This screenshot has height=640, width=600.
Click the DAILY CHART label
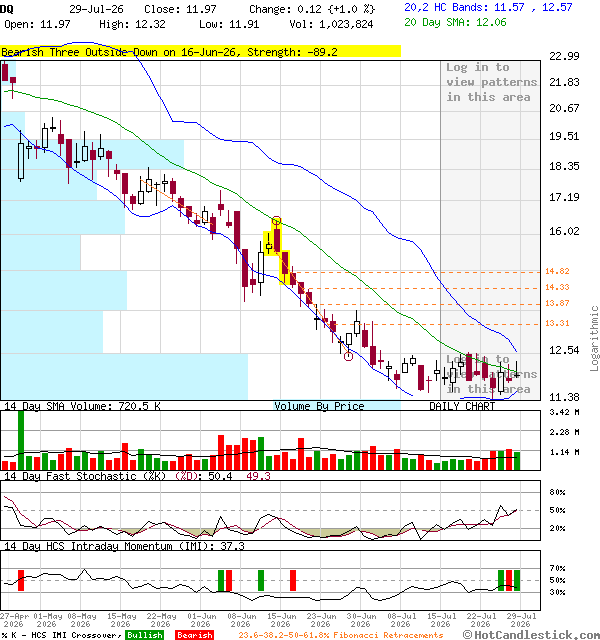(x=462, y=406)
